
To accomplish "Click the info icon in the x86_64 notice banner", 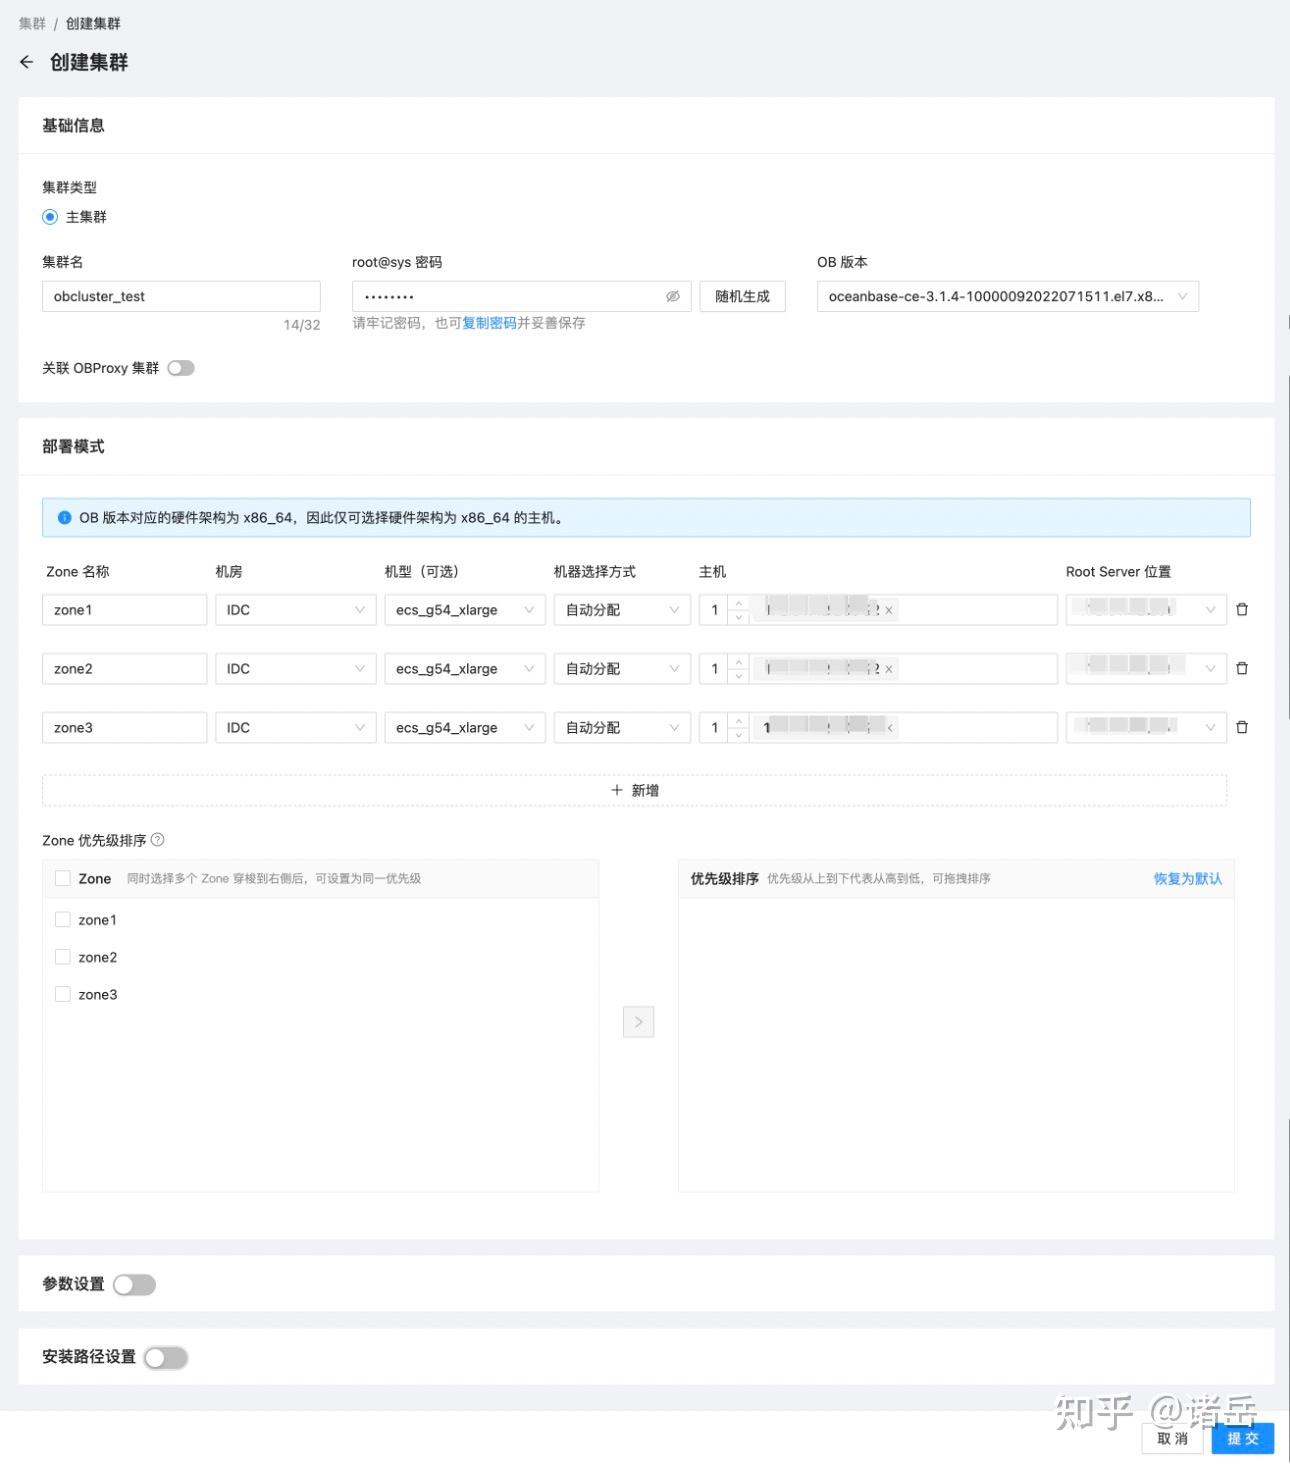I will coord(63,518).
